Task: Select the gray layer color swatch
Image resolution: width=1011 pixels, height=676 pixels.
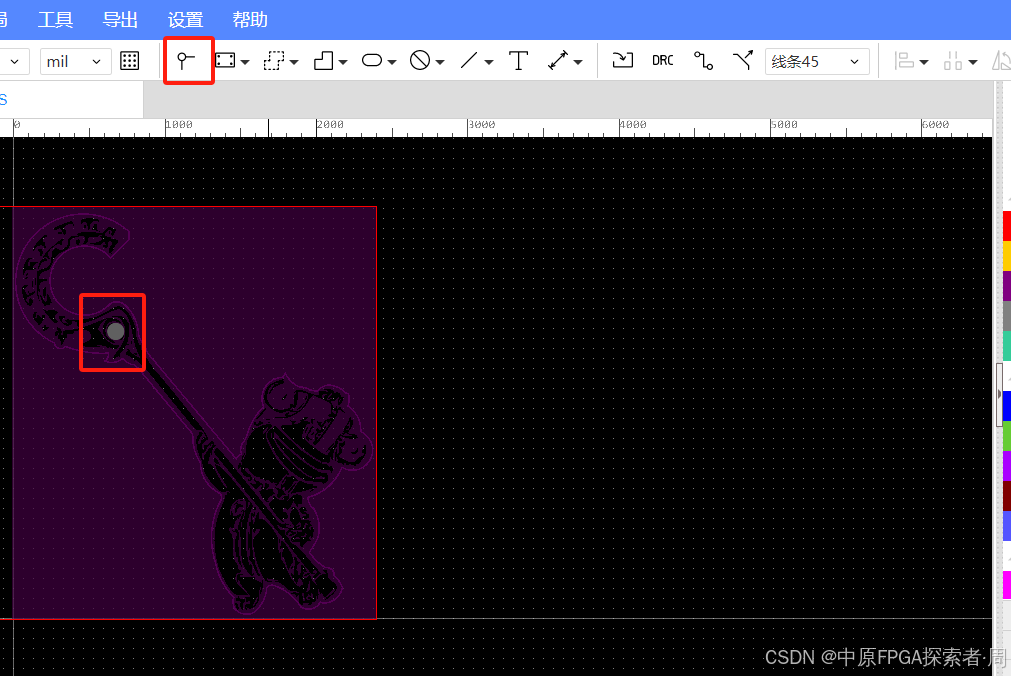Action: [1006, 316]
